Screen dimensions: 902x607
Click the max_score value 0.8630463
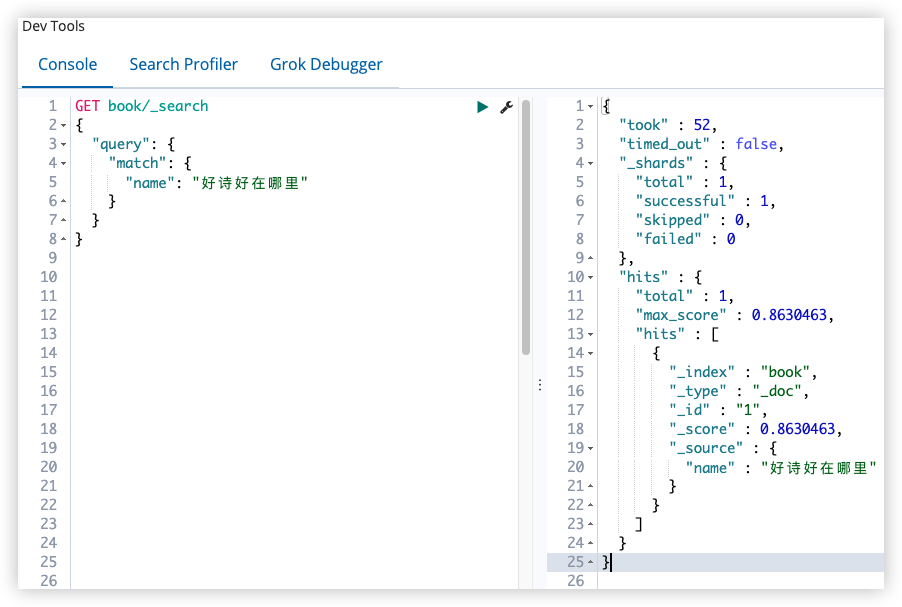tap(789, 315)
